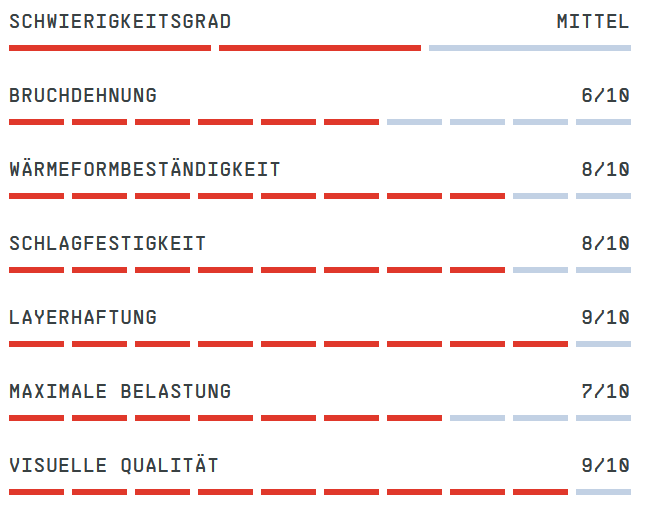Click the SCHLAGFESTIGKEIT label
This screenshot has height=515, width=646.
pyautogui.click(x=108, y=243)
